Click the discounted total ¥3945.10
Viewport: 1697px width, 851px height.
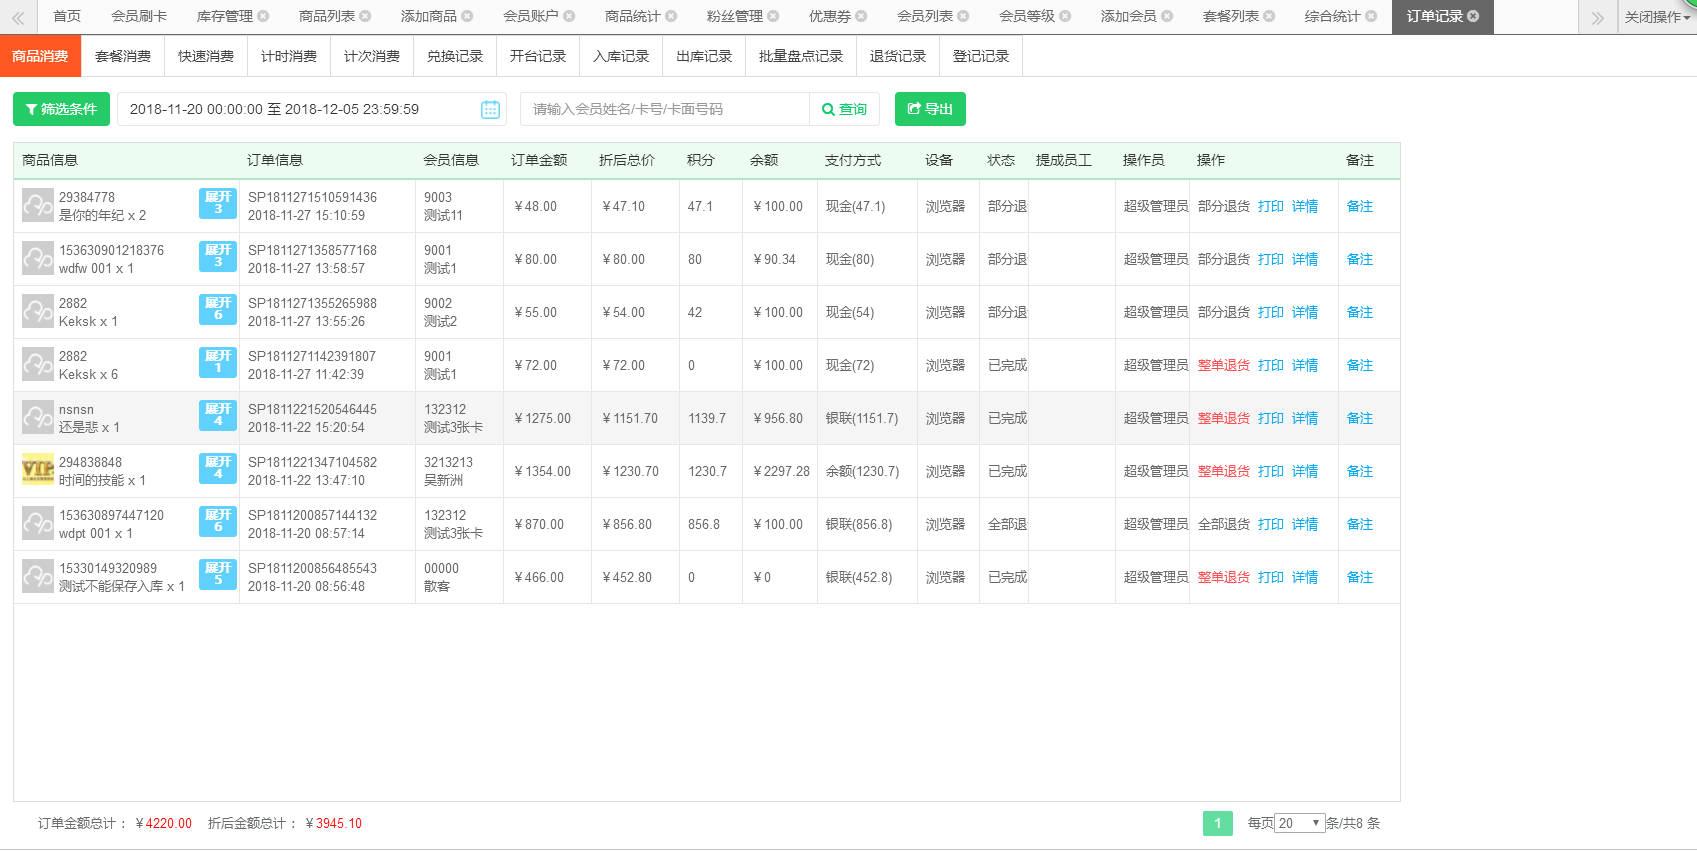click(334, 823)
